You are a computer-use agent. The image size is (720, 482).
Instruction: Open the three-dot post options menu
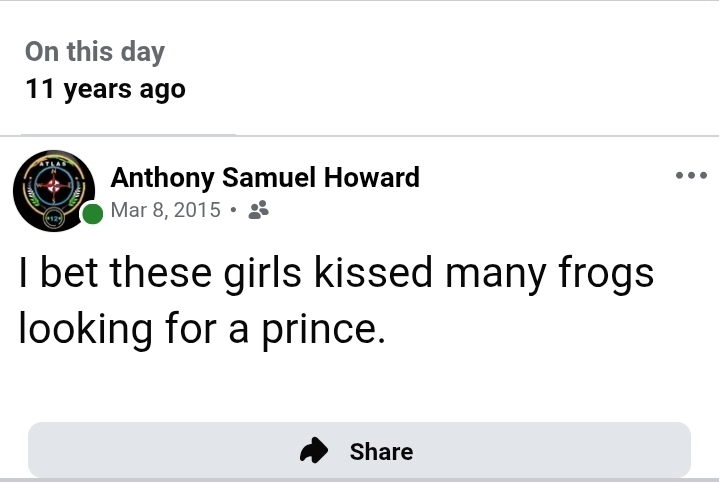point(690,176)
